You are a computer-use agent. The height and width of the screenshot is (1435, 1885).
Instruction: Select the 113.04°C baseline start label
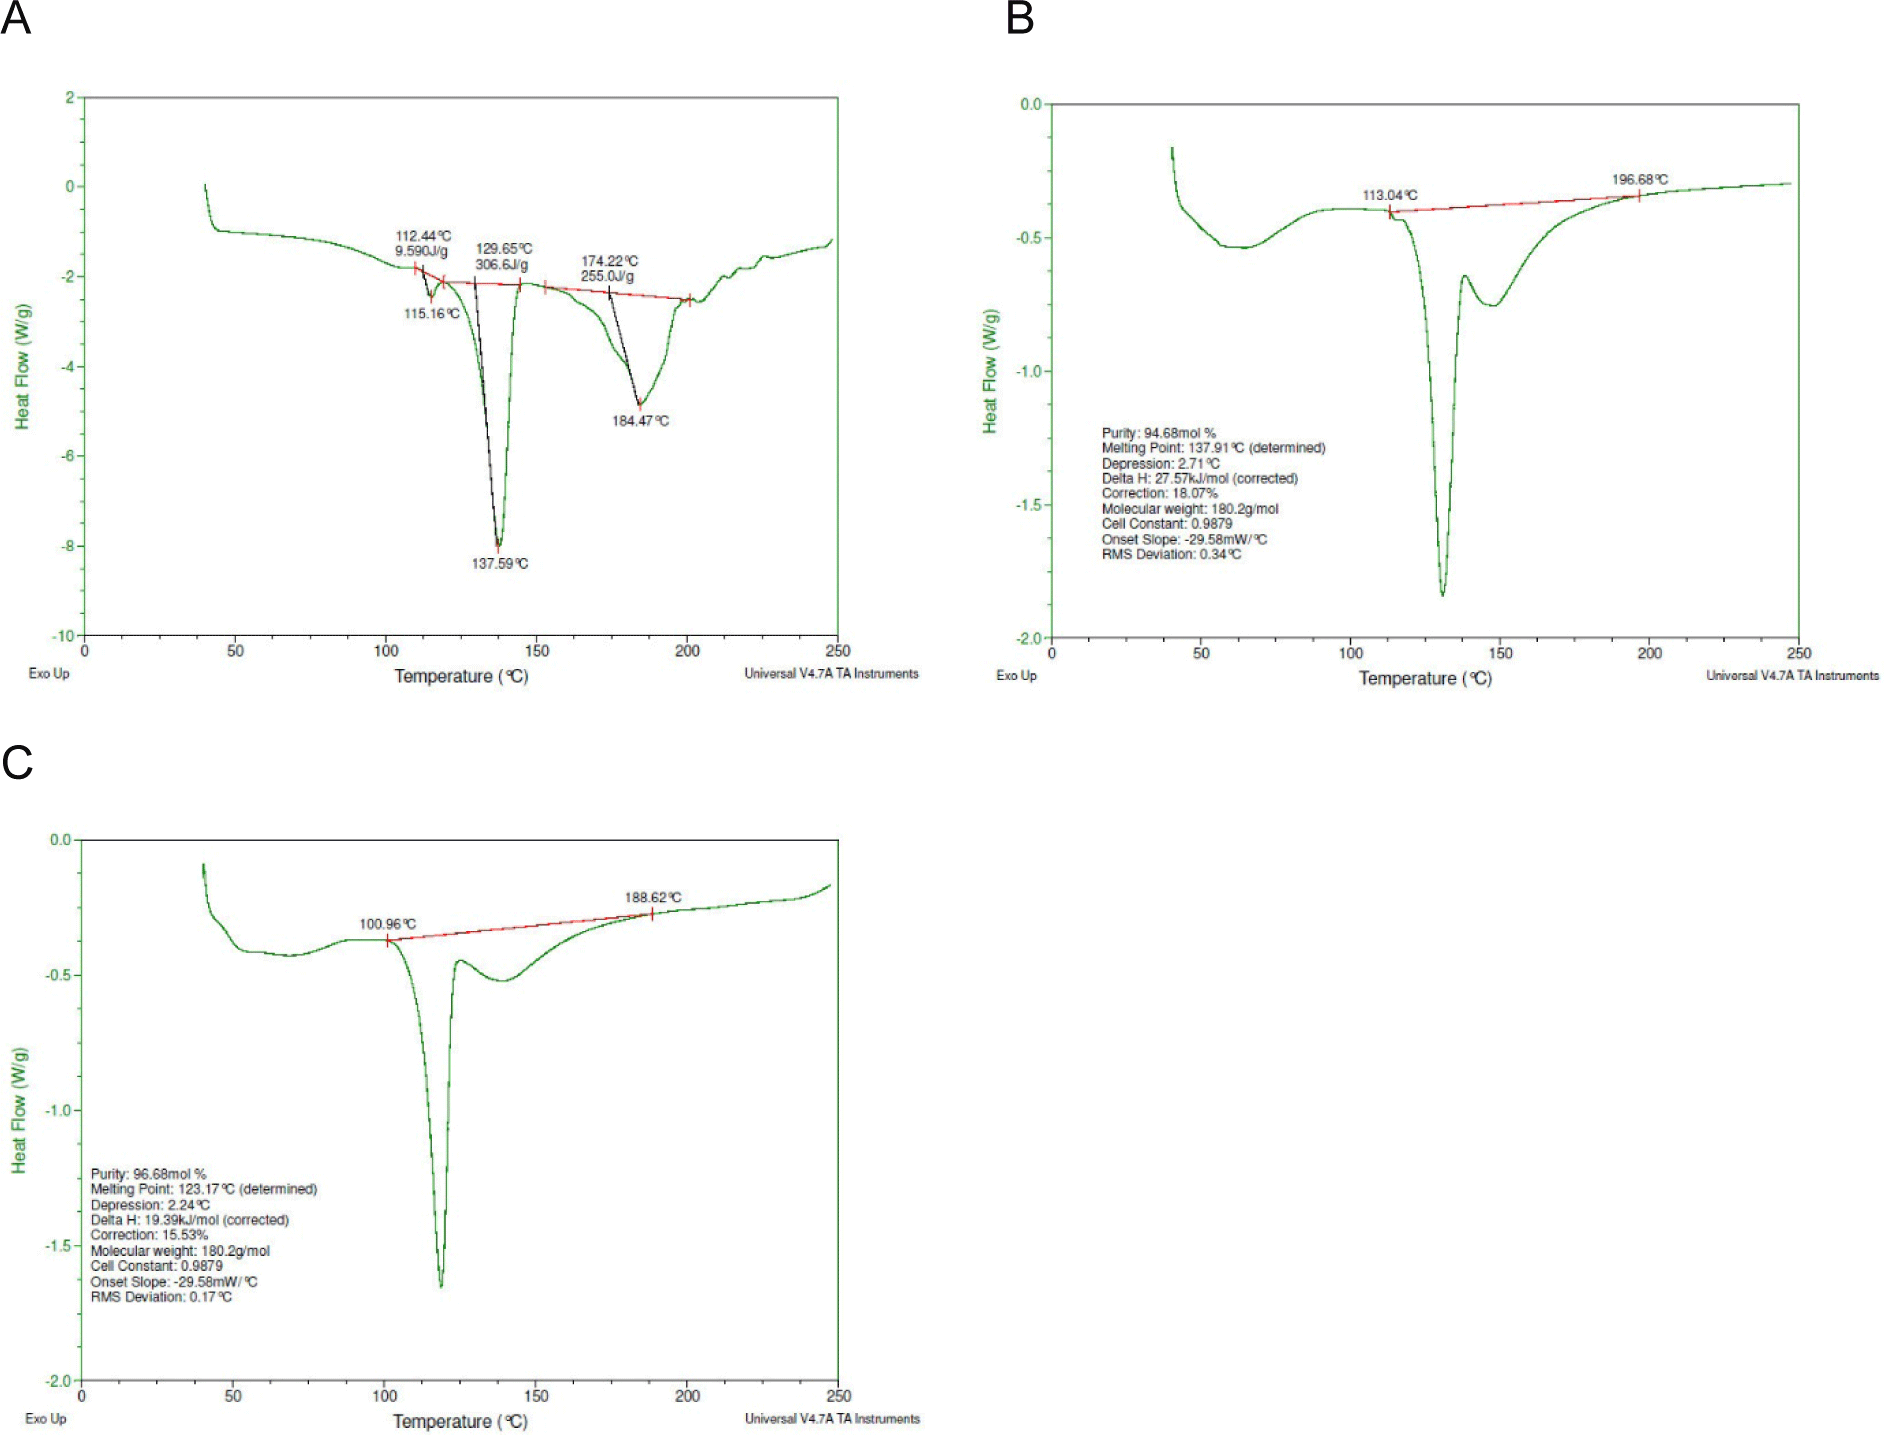point(1390,196)
